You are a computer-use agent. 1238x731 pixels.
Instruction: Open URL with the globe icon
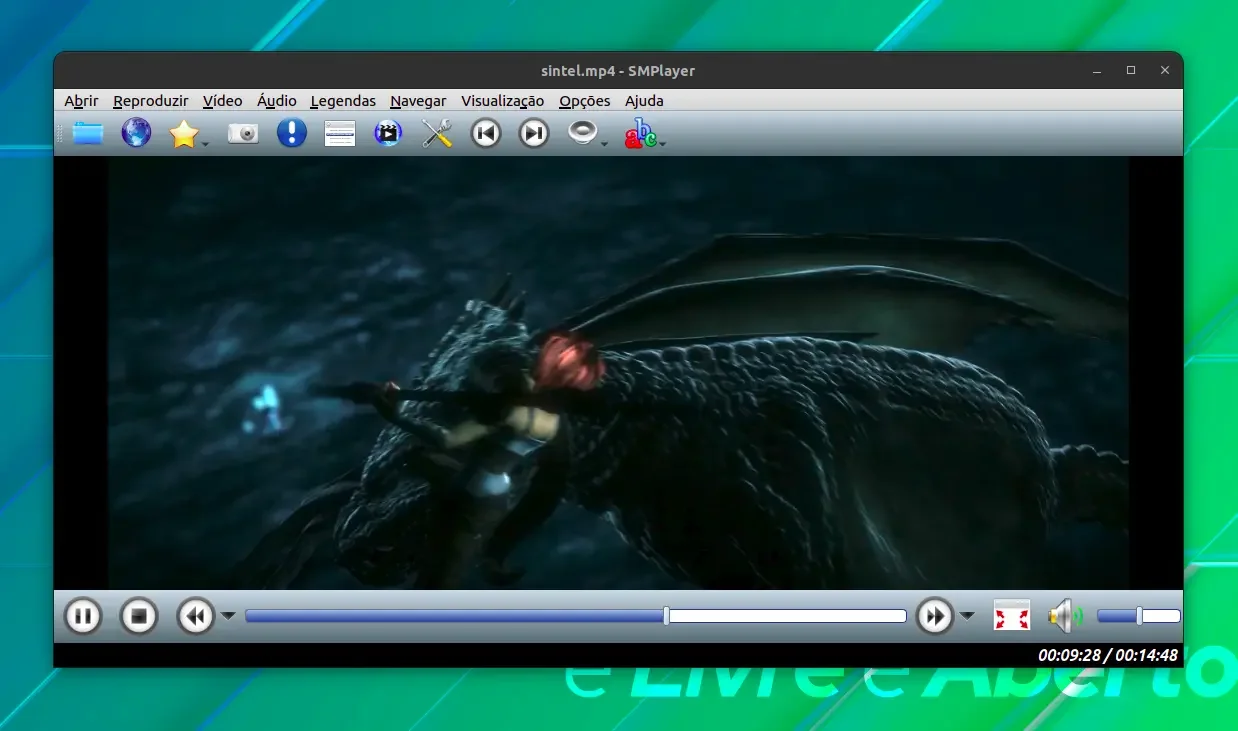(136, 133)
